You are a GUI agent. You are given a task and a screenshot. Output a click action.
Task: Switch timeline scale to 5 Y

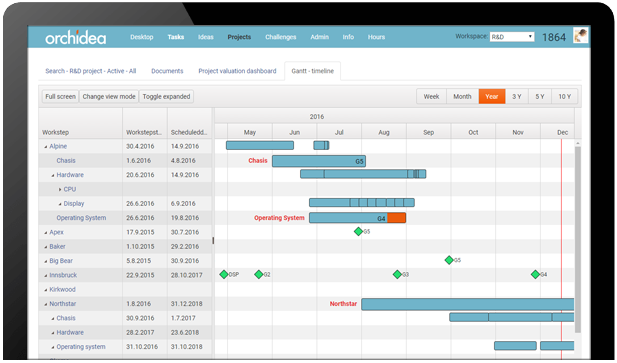point(540,96)
